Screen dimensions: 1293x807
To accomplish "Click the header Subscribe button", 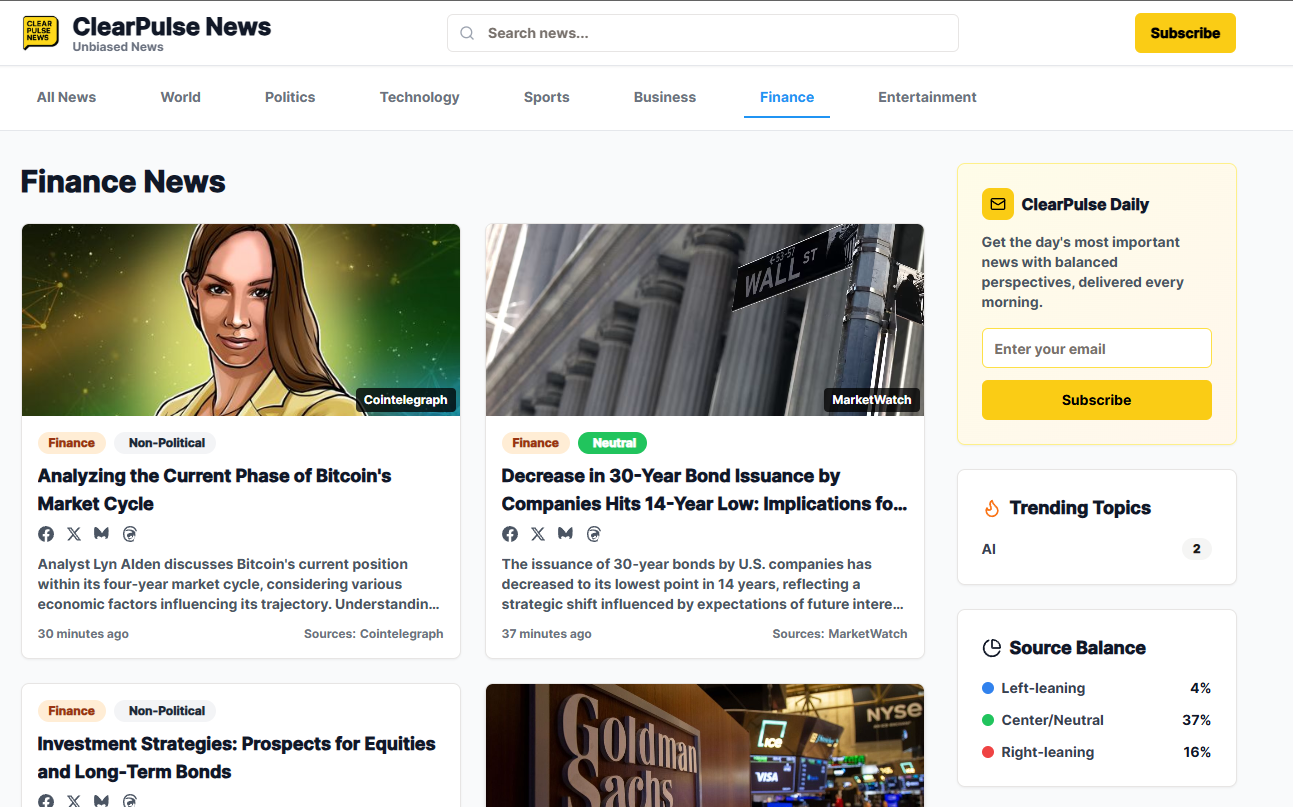I will coord(1185,33).
